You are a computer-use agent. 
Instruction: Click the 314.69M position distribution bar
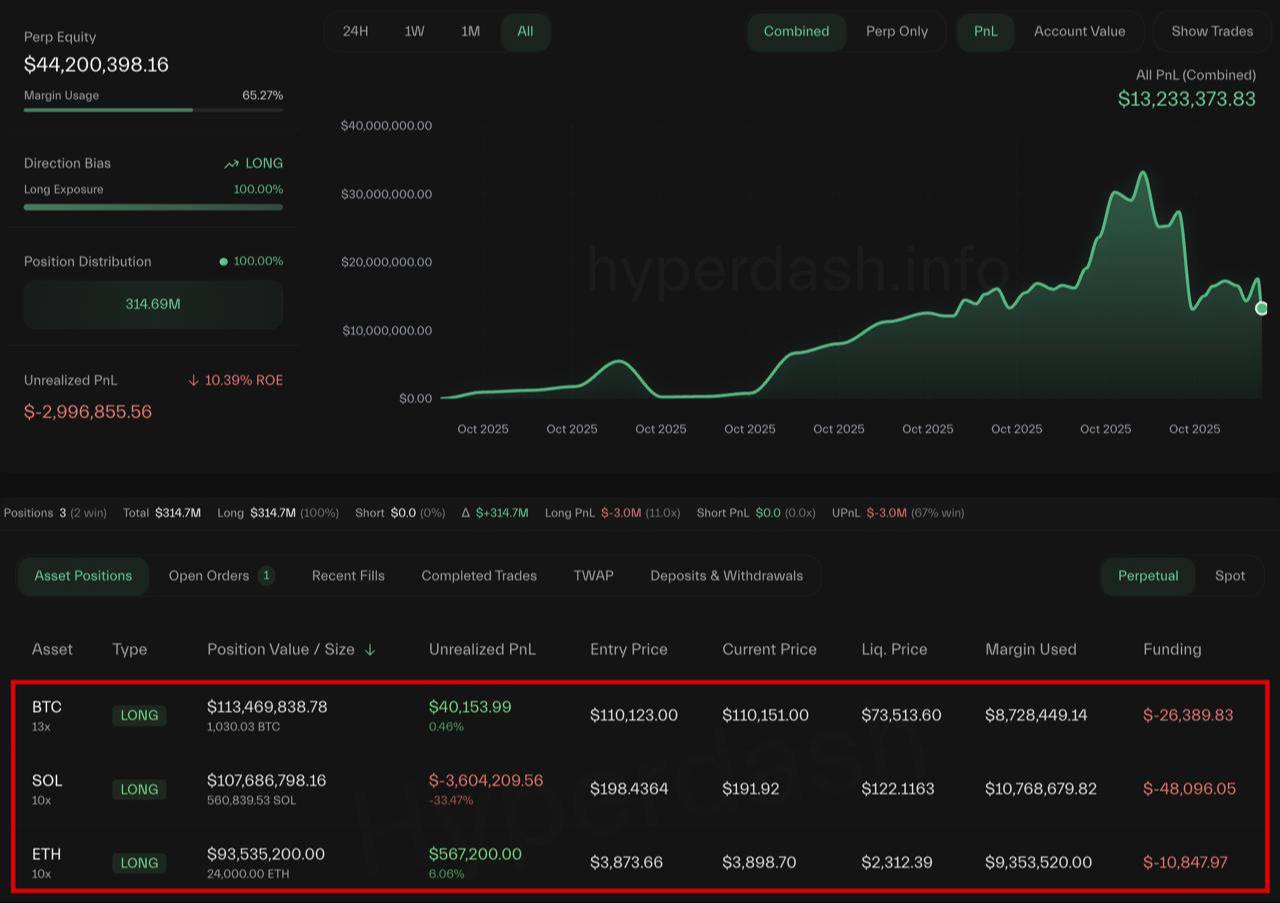point(153,304)
